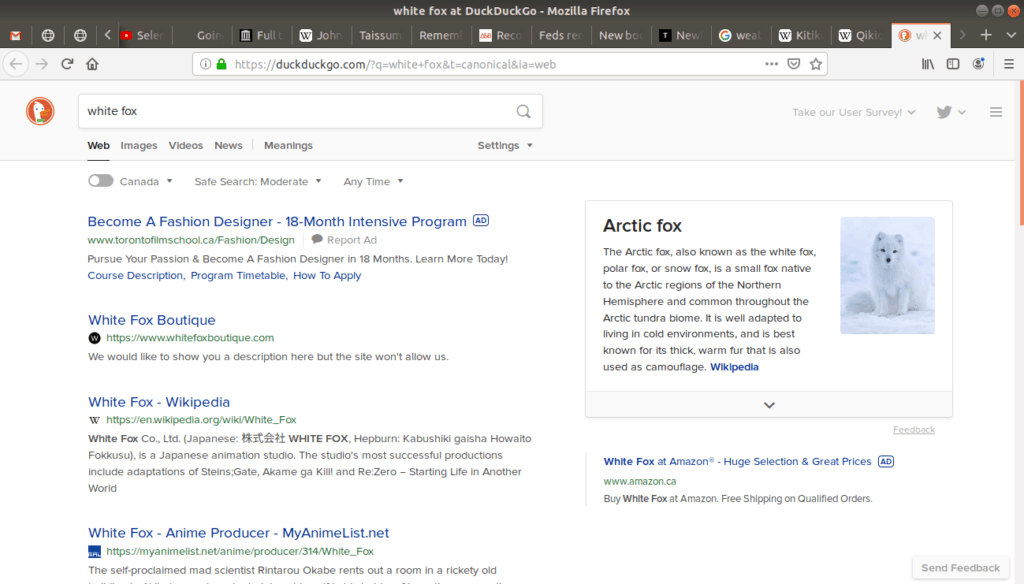Click the Report Ad speech bubble

pos(317,240)
